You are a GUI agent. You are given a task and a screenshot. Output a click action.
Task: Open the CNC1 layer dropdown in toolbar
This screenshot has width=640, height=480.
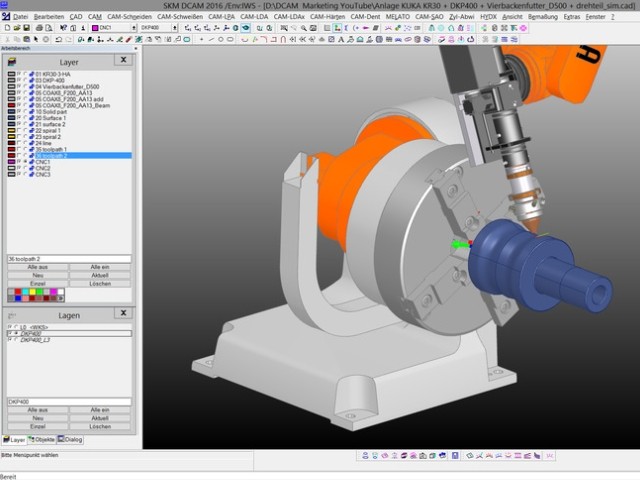tap(134, 28)
